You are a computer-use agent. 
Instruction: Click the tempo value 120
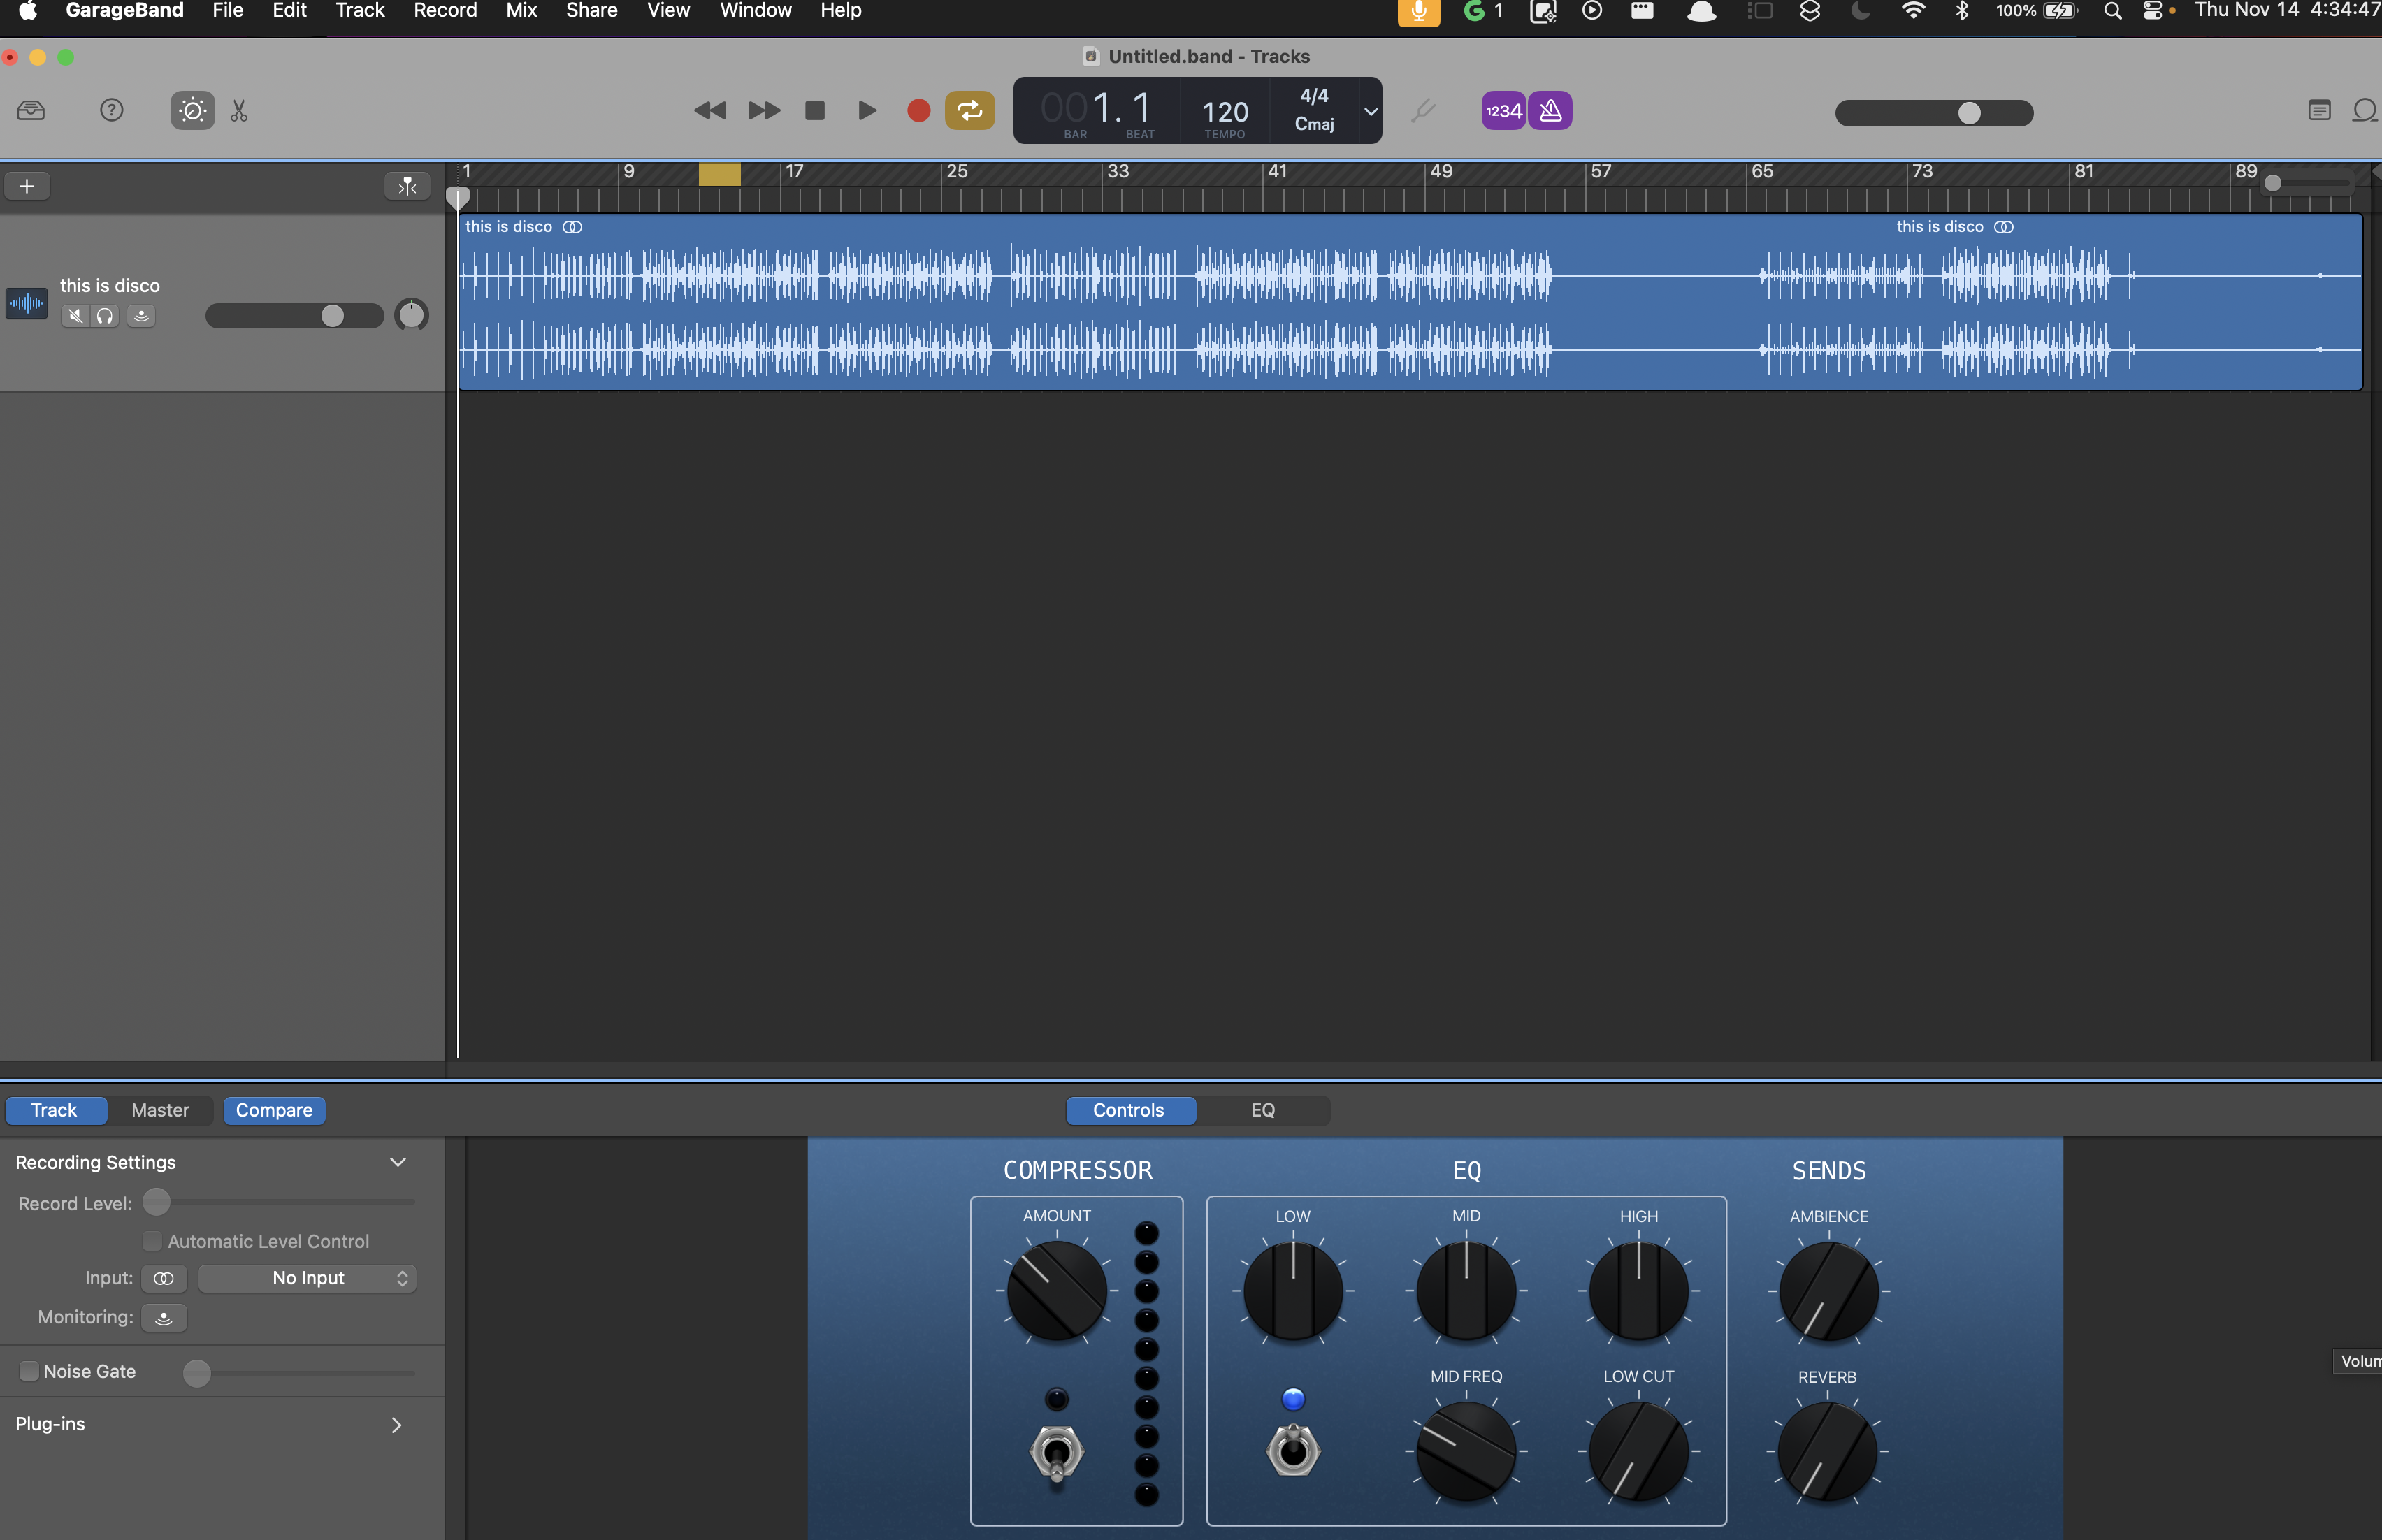pyautogui.click(x=1225, y=111)
